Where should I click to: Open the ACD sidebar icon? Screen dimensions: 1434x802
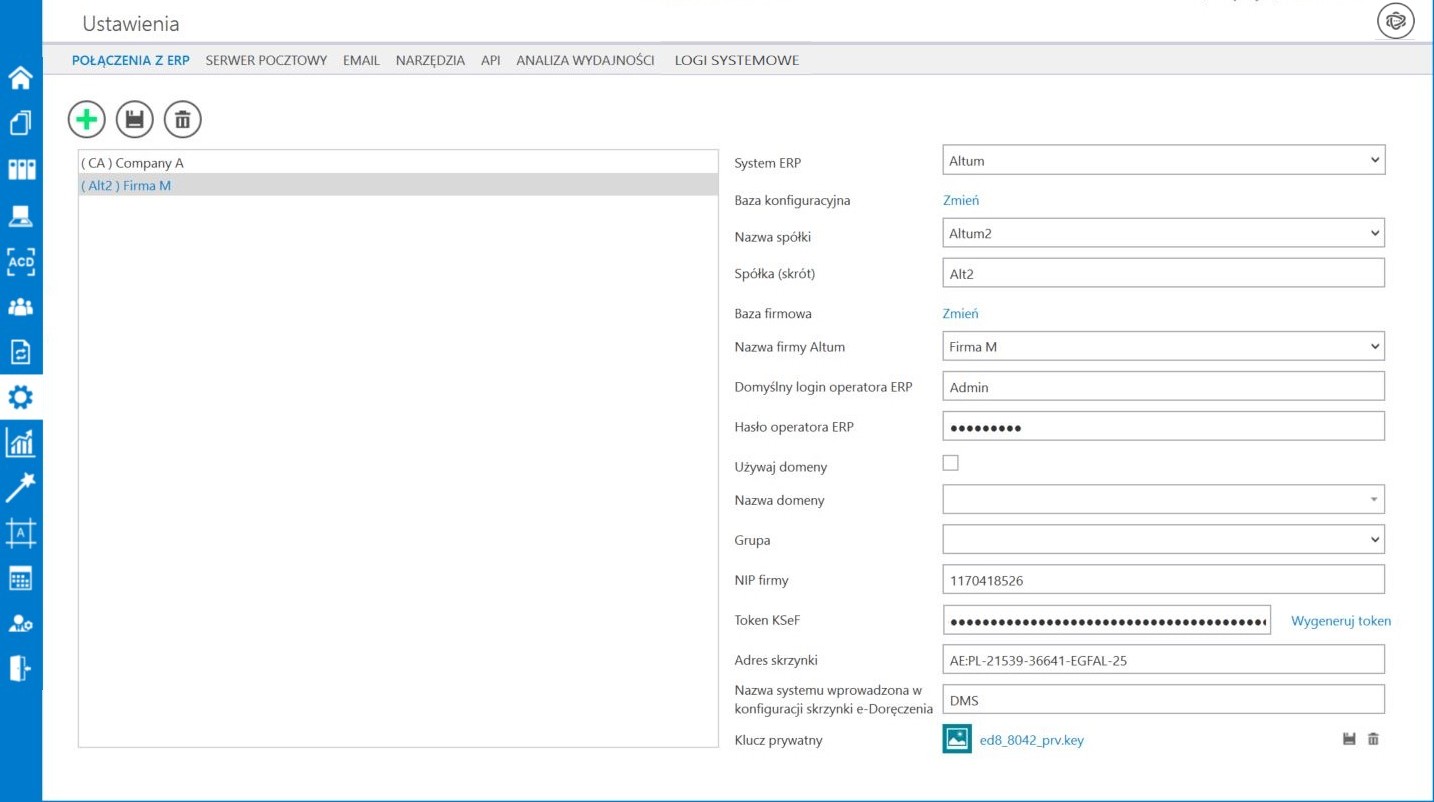pyautogui.click(x=21, y=262)
